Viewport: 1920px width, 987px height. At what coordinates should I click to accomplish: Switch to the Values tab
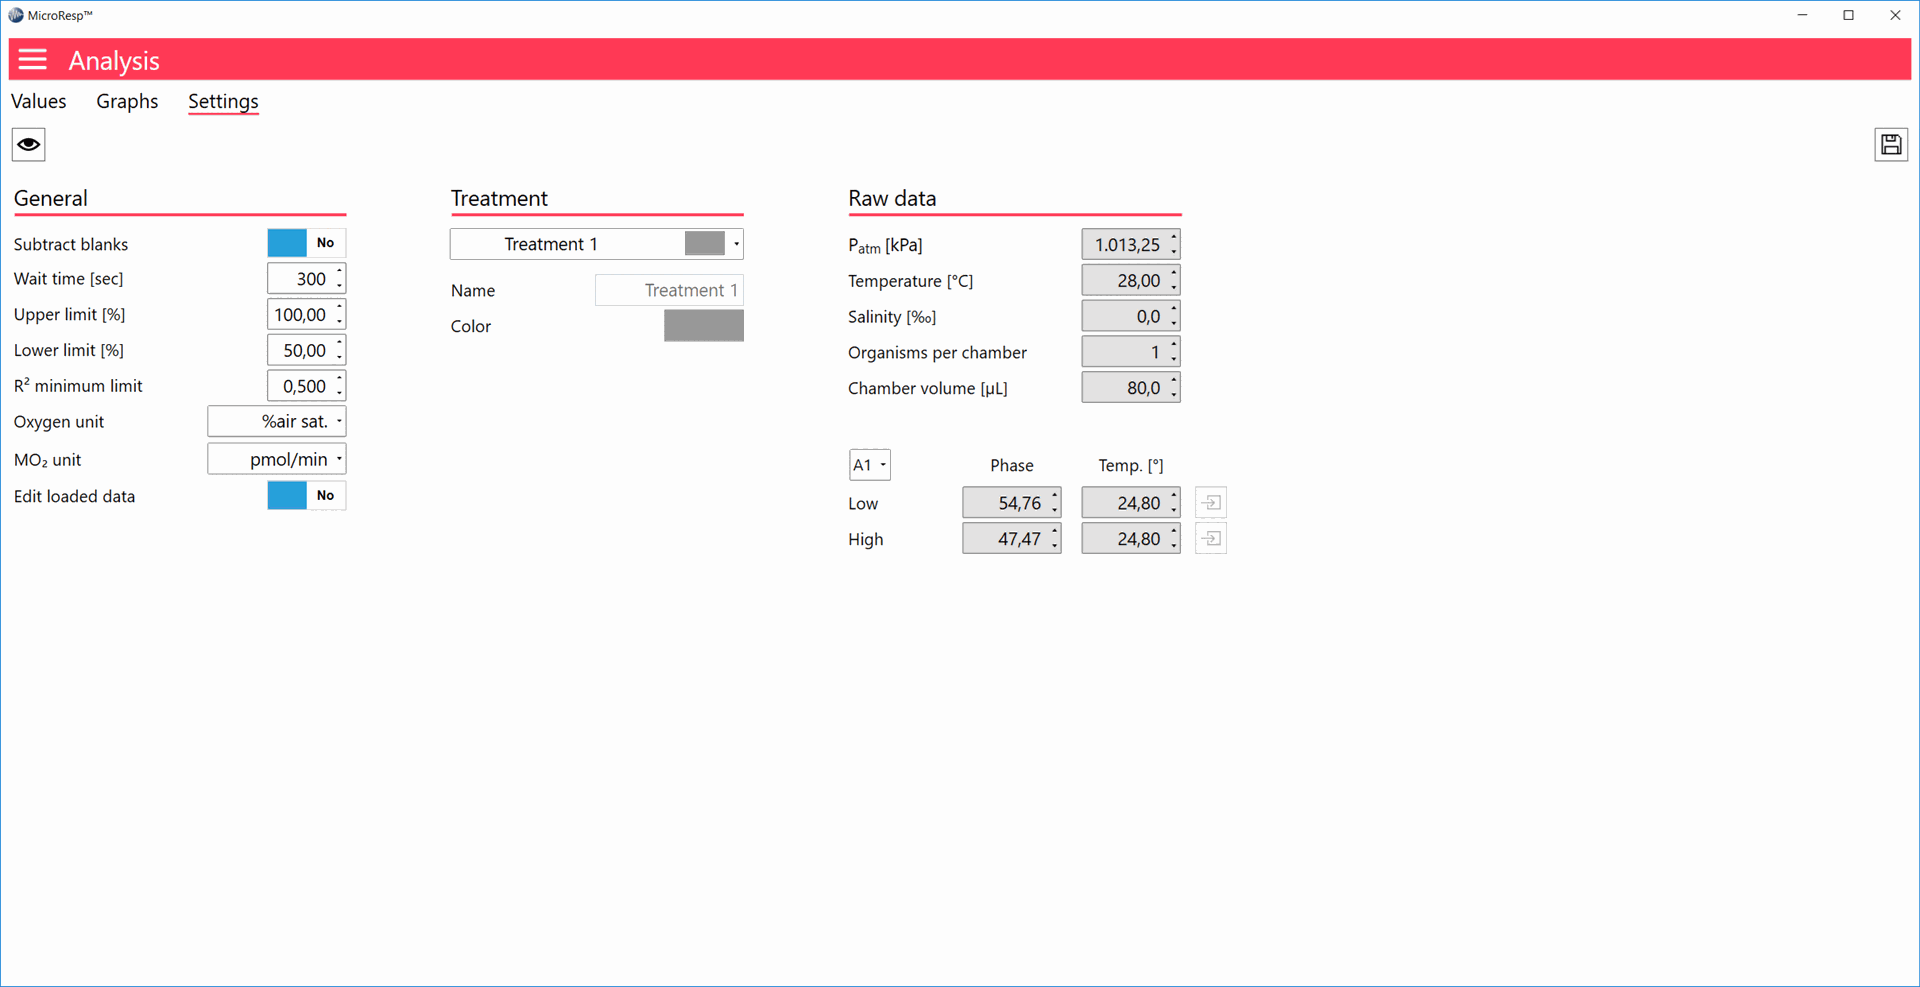[x=39, y=101]
